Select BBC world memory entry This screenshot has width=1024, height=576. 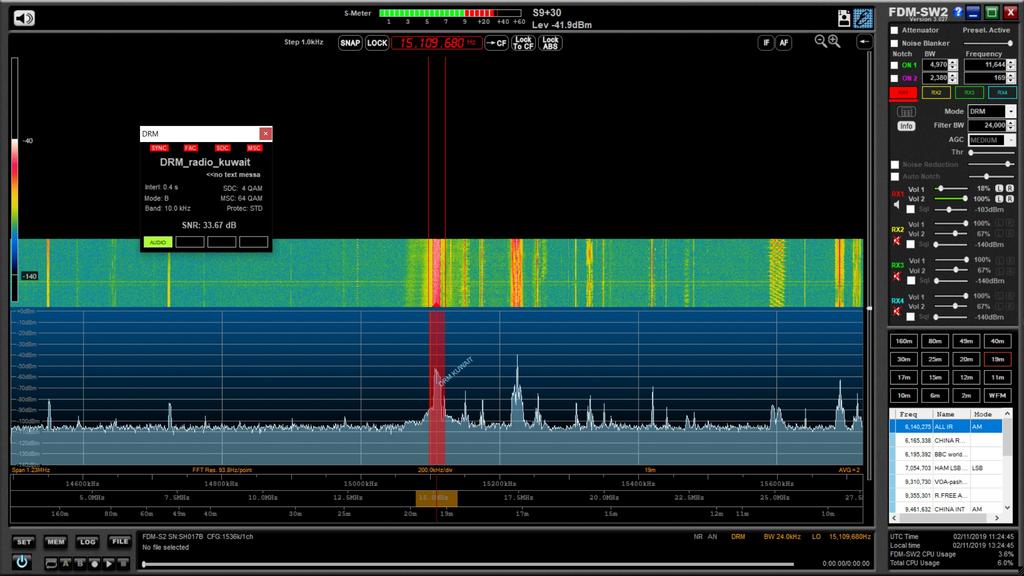(x=946, y=455)
